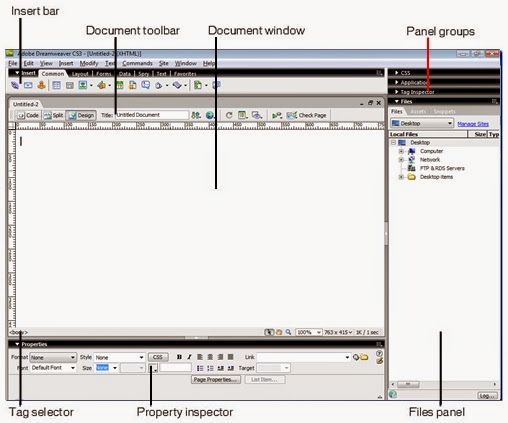Image resolution: width=508 pixels, height=423 pixels.
Task: Insert a Date from the Insert bar
Action: click(x=120, y=85)
